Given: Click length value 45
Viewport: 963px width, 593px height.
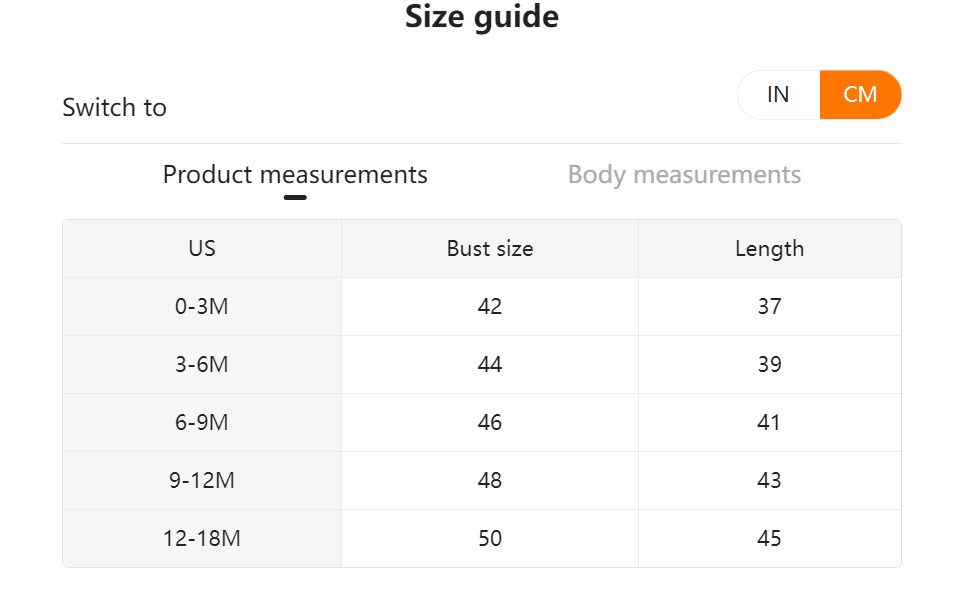Looking at the screenshot, I should tap(769, 539).
